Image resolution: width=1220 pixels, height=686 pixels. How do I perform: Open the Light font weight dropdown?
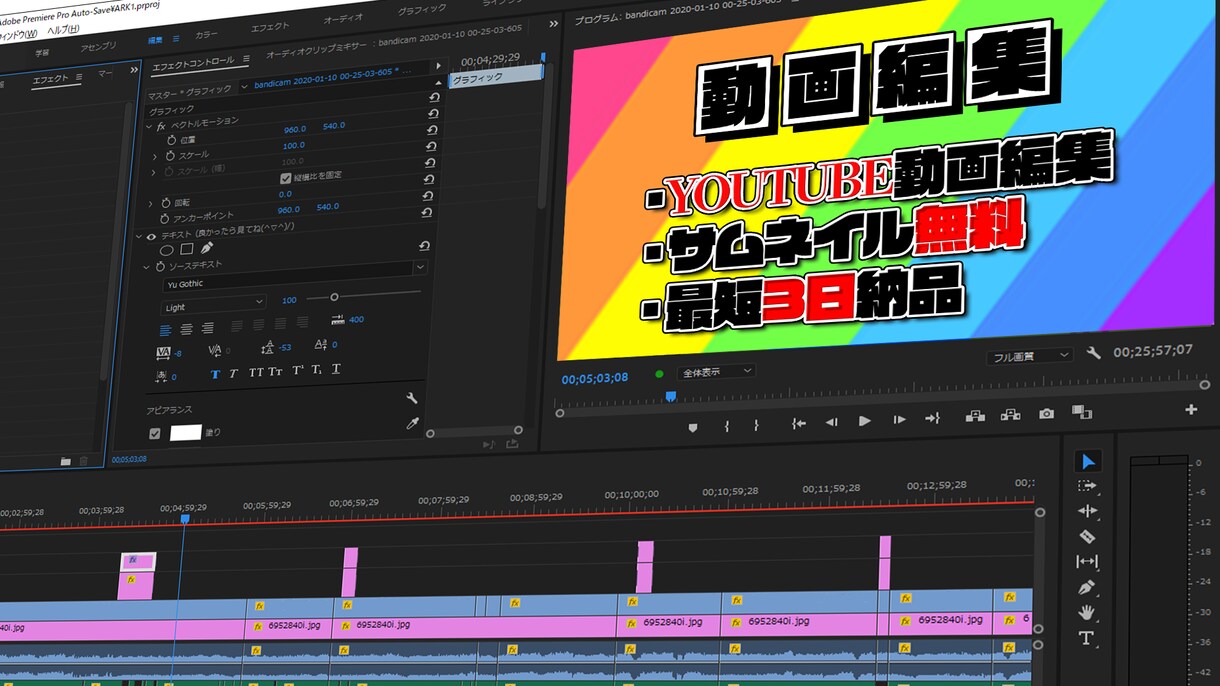click(x=213, y=303)
